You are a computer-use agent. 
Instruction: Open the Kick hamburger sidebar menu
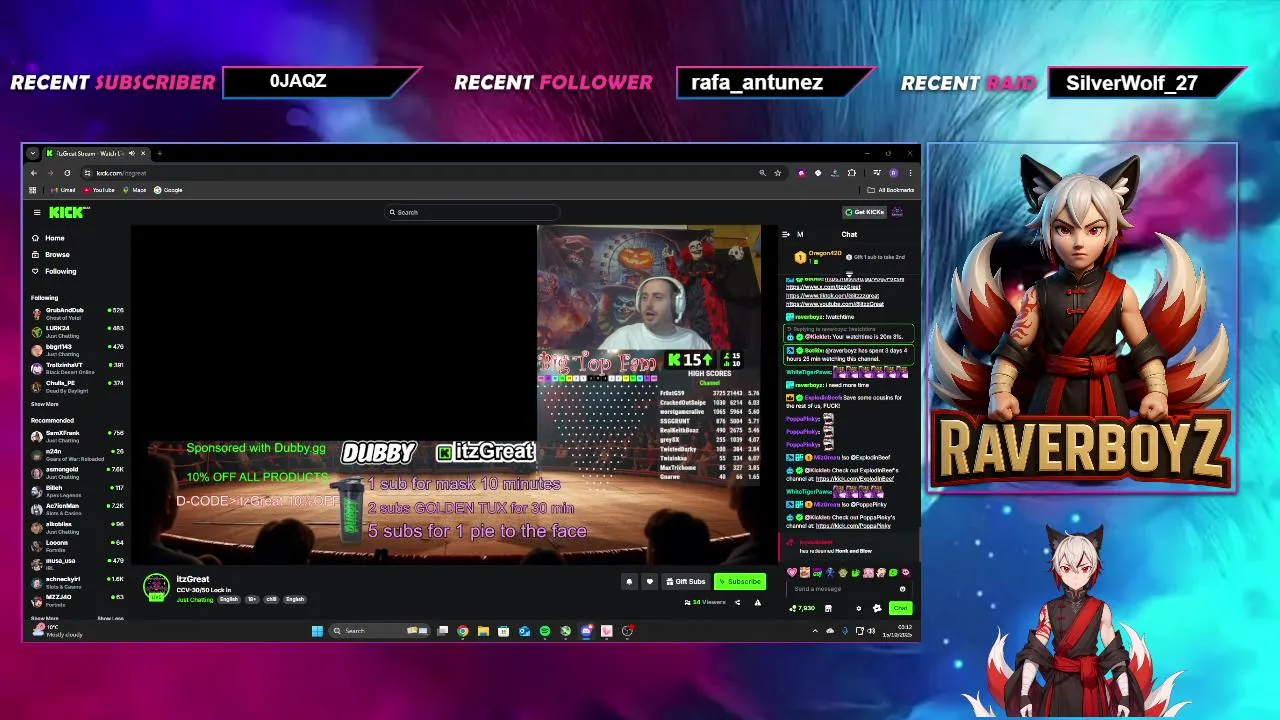(x=37, y=212)
